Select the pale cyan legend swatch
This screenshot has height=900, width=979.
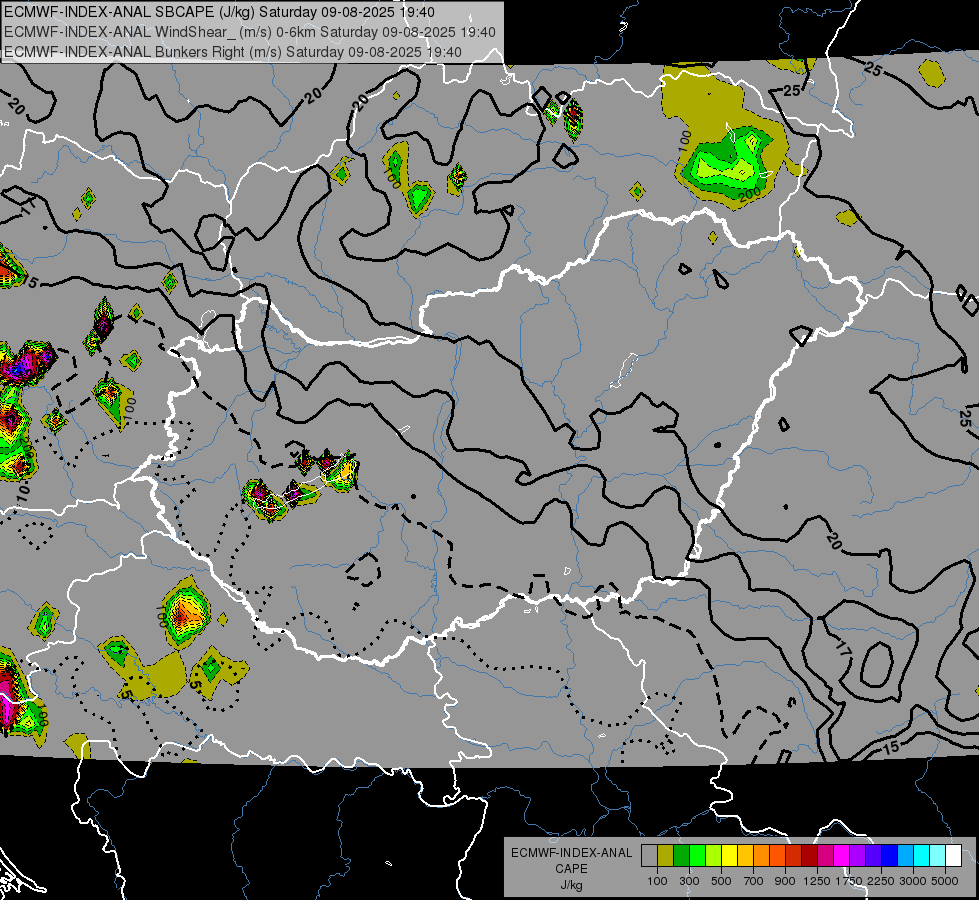(938, 855)
